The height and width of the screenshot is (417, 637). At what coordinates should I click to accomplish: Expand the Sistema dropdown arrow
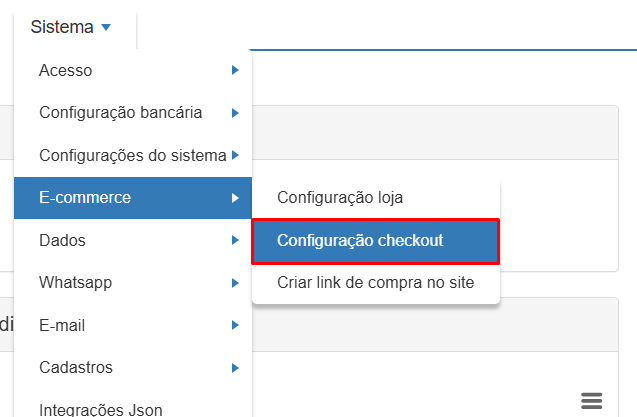click(107, 27)
